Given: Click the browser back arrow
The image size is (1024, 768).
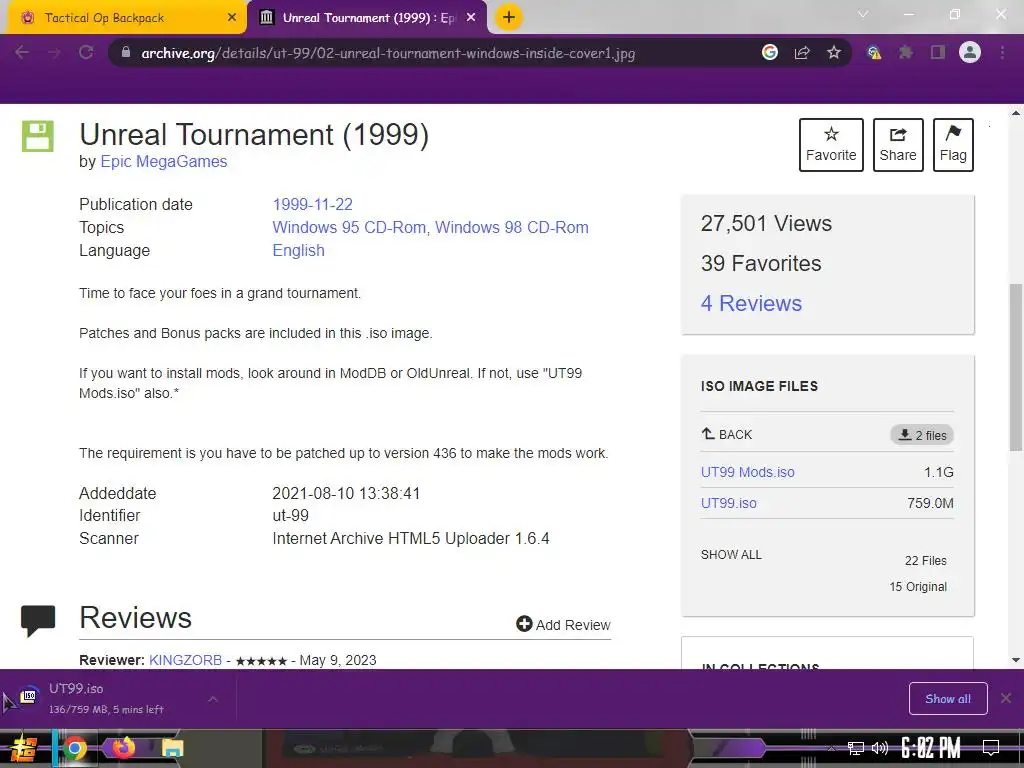Looking at the screenshot, I should (22, 52).
